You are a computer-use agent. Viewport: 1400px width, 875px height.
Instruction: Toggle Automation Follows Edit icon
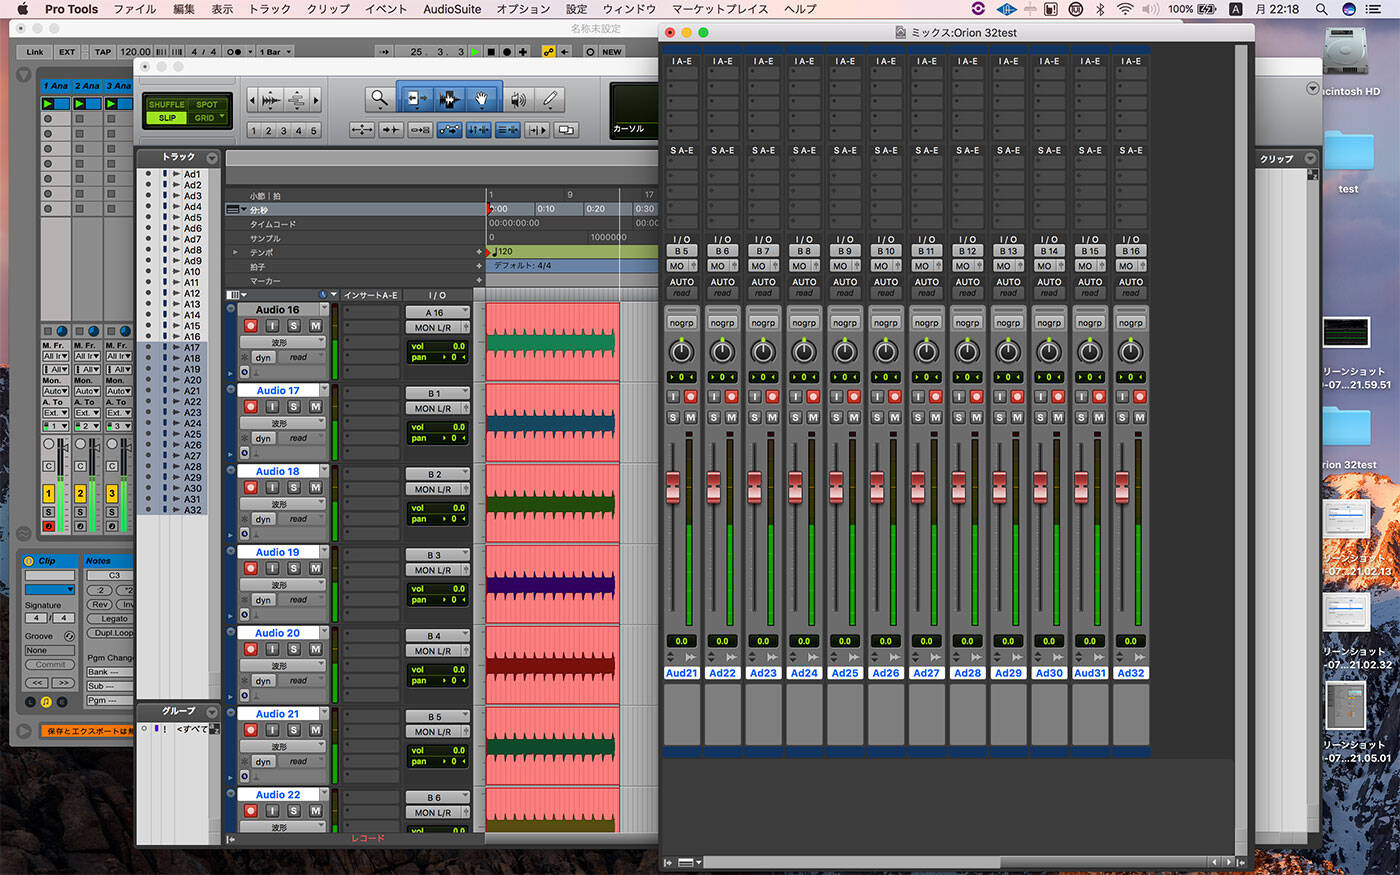449,130
